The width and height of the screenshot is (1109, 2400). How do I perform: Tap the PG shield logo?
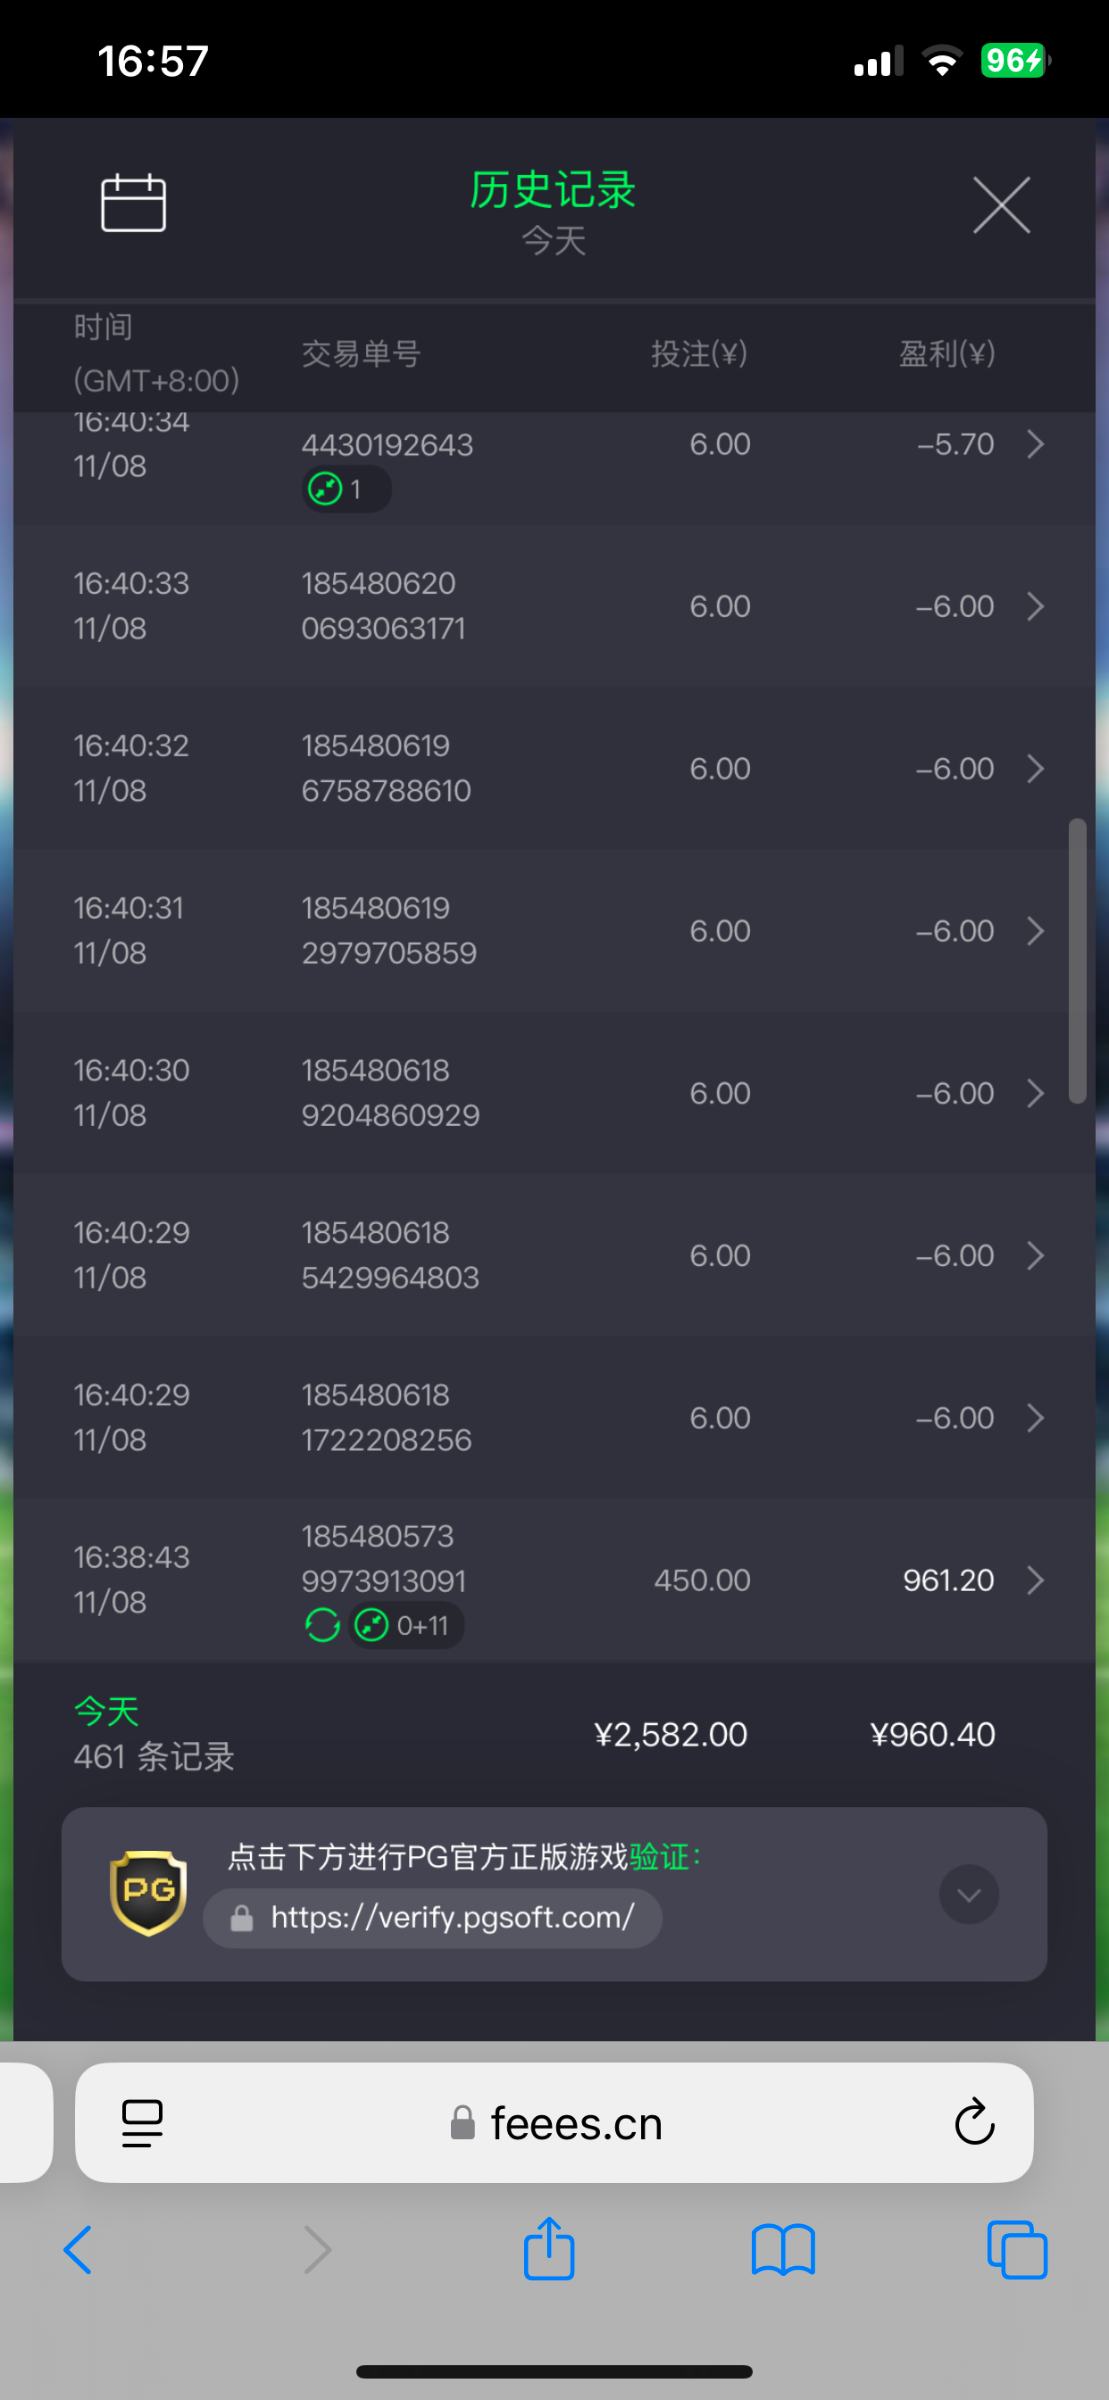coord(148,1893)
